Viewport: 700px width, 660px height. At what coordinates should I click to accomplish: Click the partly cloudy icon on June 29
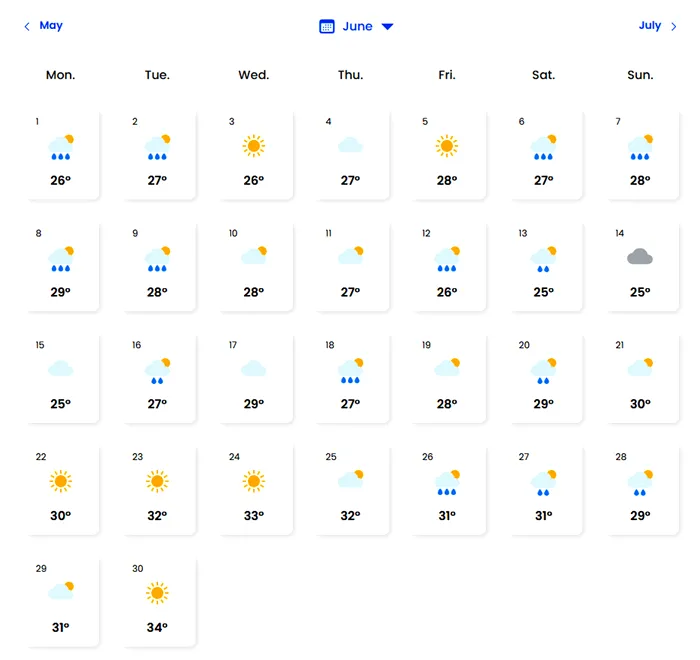click(x=61, y=591)
